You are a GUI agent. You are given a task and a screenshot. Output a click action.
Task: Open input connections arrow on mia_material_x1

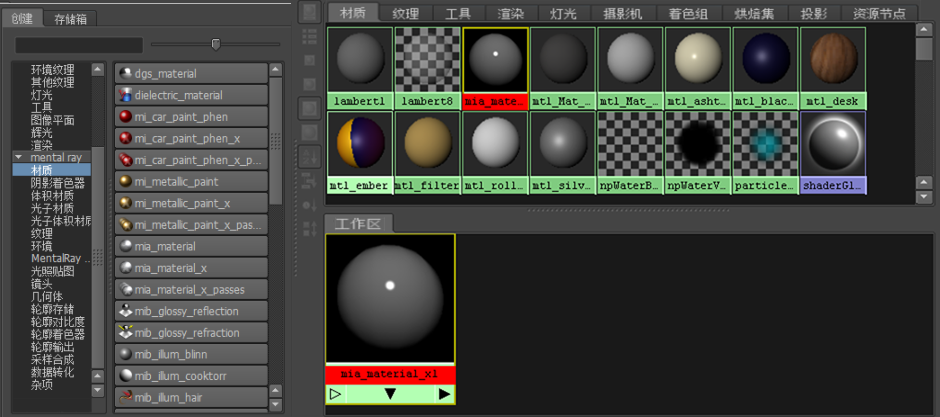click(336, 394)
